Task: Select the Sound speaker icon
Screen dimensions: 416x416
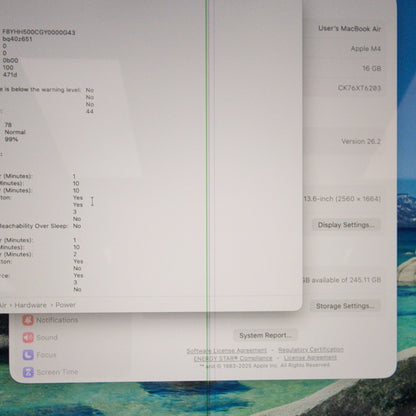Action: coord(28,338)
